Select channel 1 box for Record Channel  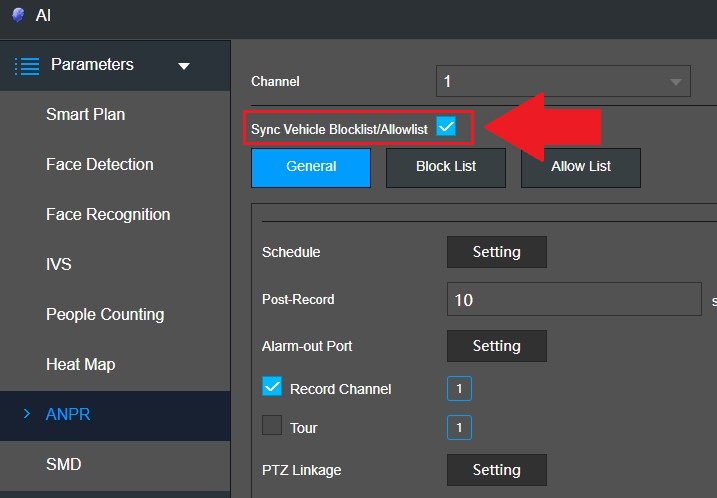tap(459, 389)
